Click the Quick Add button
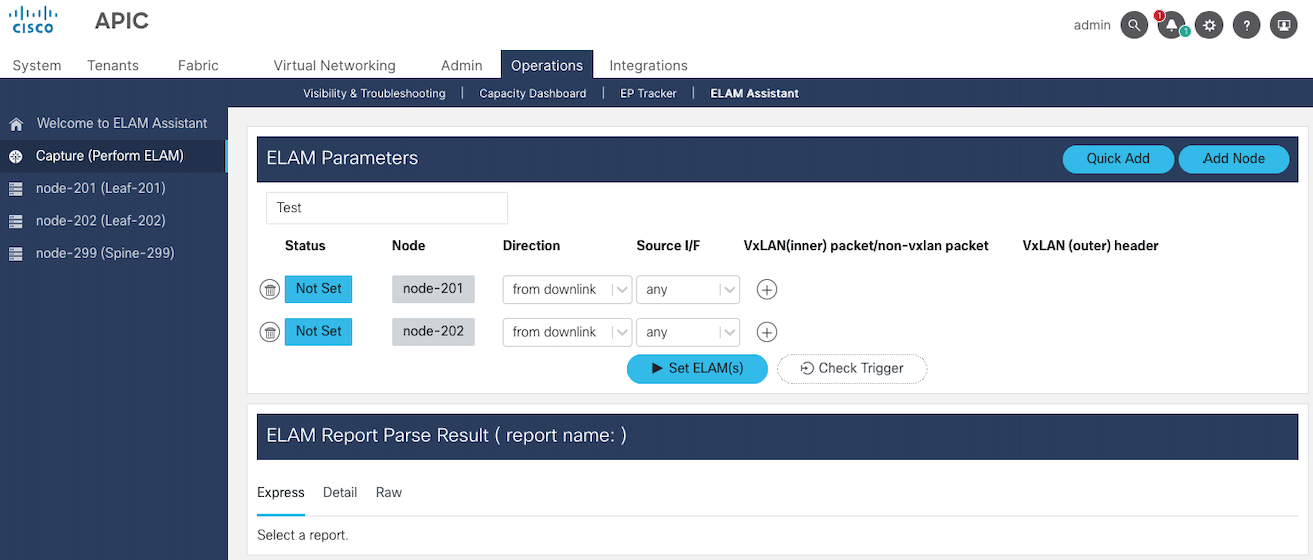The height and width of the screenshot is (560, 1313). tap(1118, 158)
